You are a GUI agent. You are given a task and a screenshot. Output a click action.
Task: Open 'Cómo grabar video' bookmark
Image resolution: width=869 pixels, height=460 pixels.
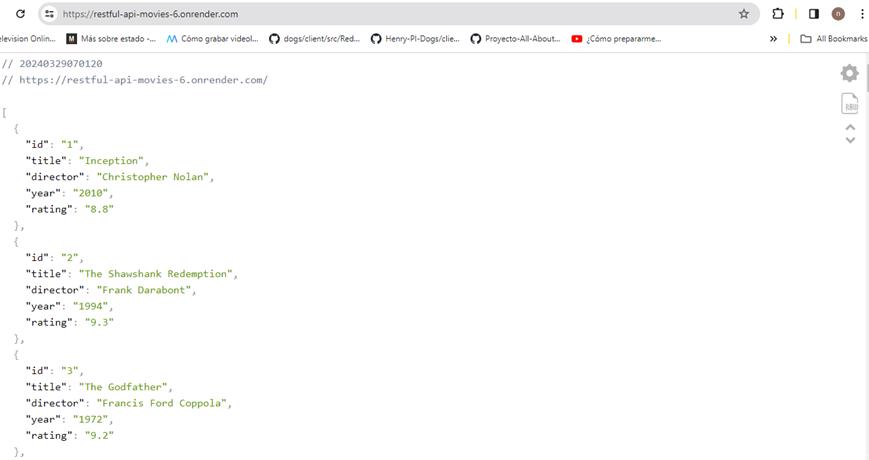pyautogui.click(x=213, y=39)
